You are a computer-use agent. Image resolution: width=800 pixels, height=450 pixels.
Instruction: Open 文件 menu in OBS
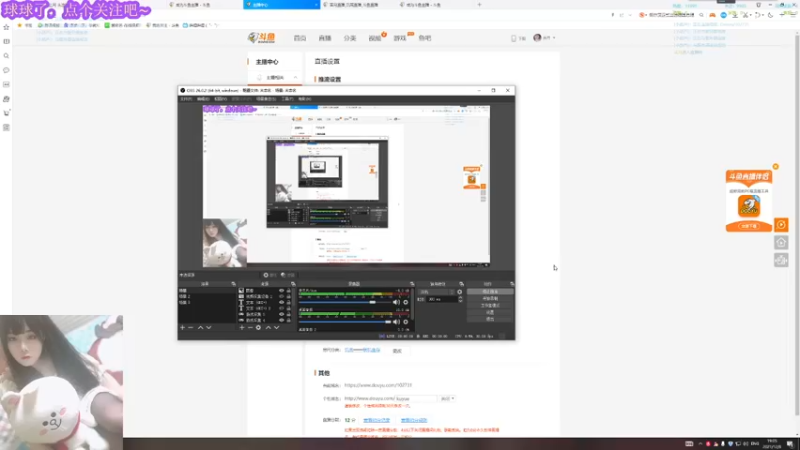tap(186, 99)
